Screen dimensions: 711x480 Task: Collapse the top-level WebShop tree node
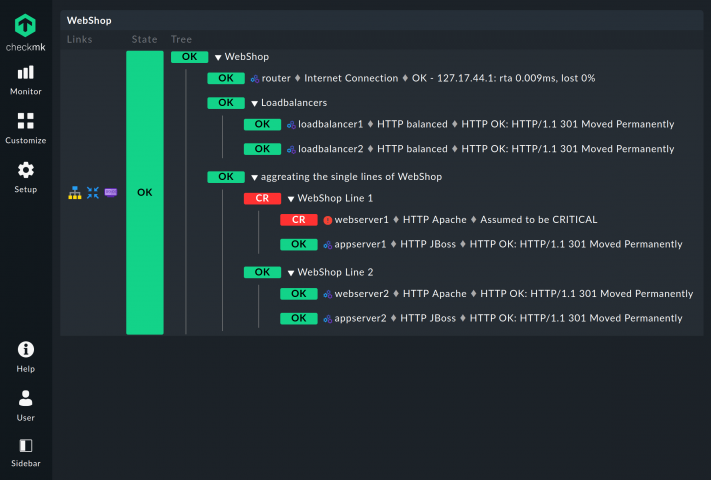(x=218, y=58)
